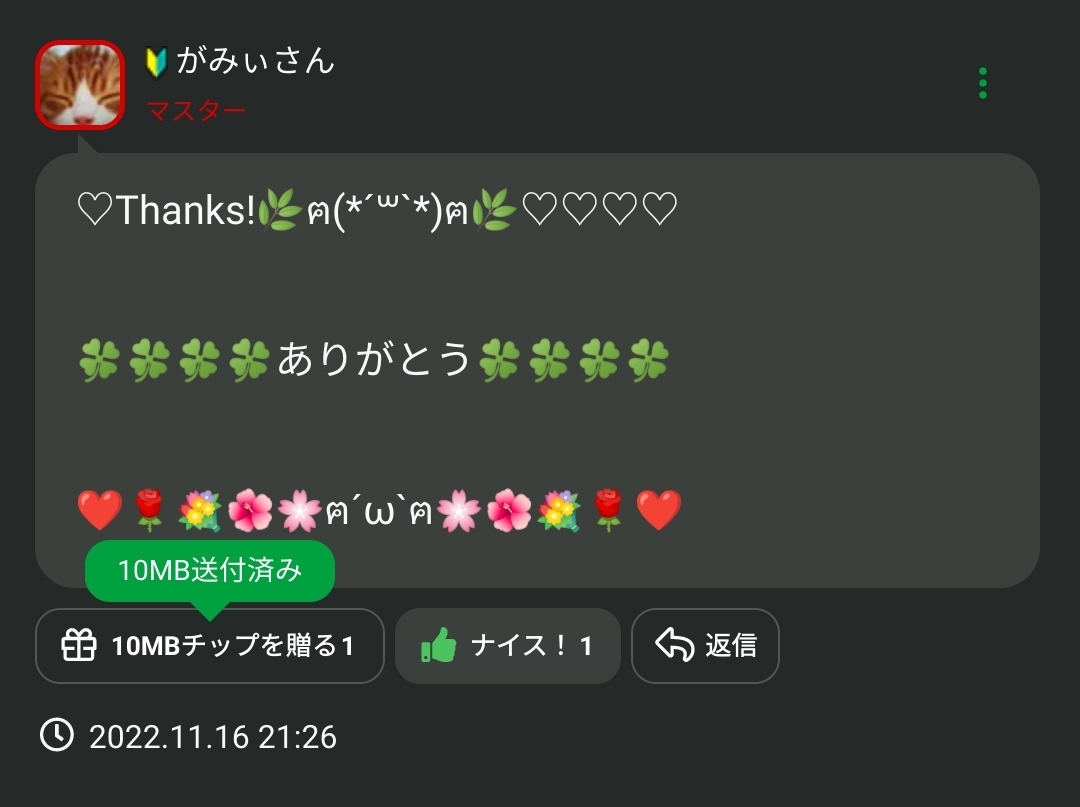The width and height of the screenshot is (1080, 807).
Task: Click the Thanks! message text line
Action: coord(377,209)
